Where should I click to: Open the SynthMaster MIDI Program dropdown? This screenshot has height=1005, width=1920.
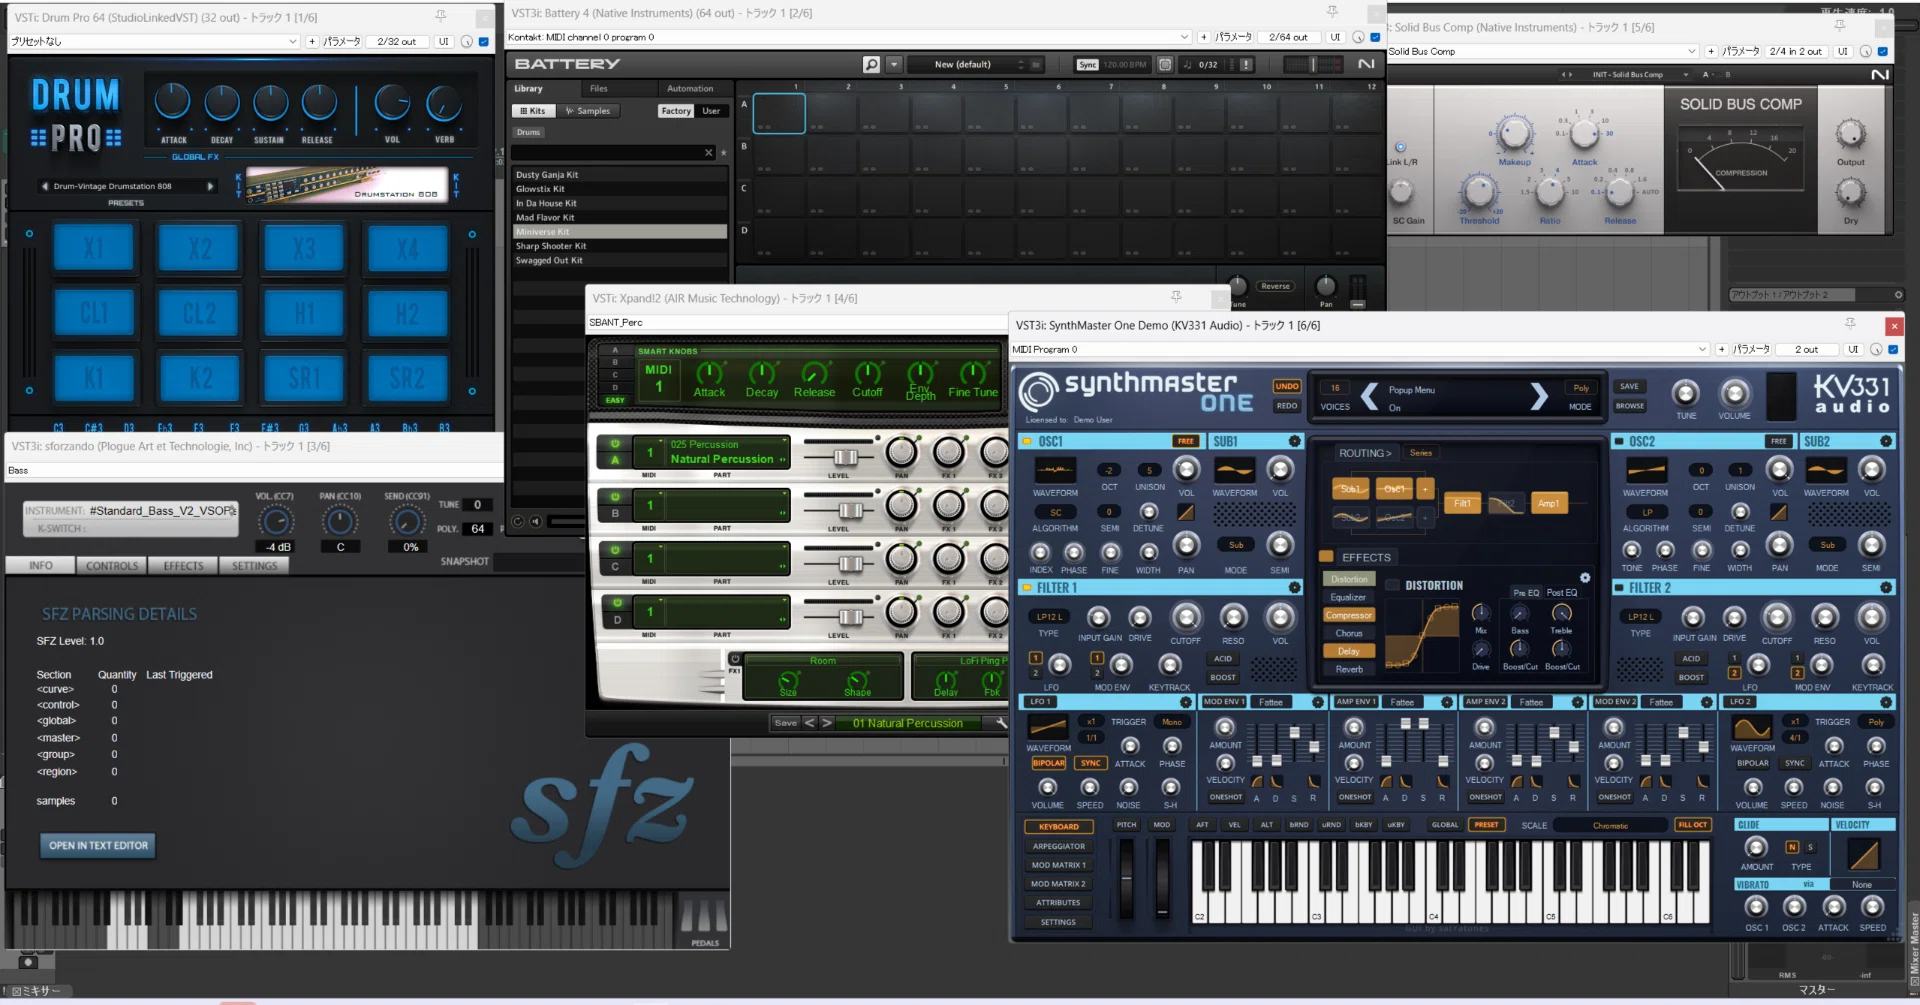[1702, 349]
